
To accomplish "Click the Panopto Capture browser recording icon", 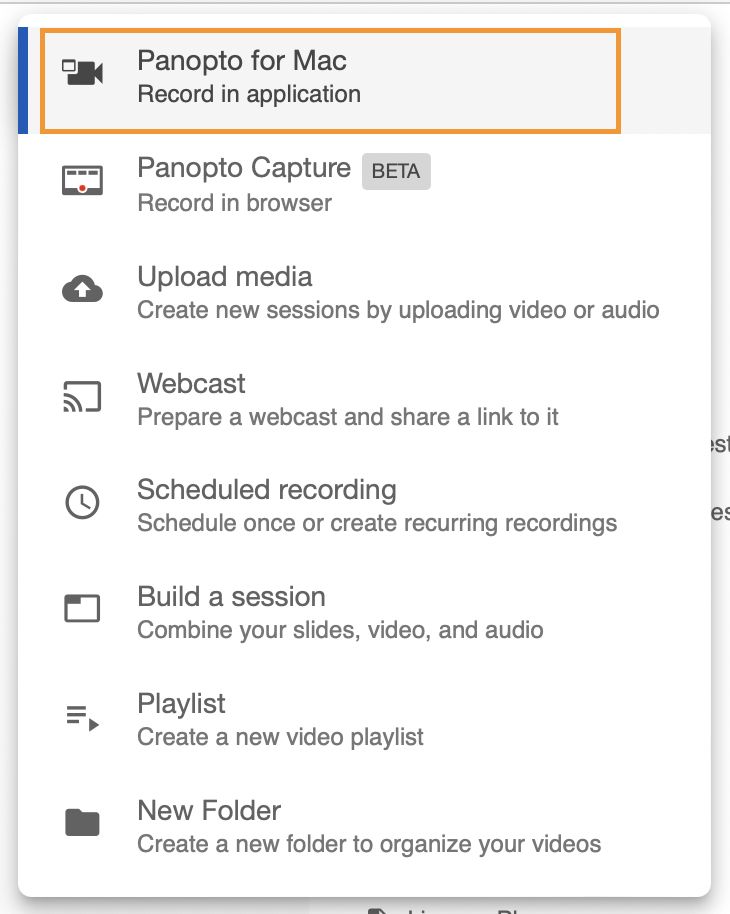I will pyautogui.click(x=83, y=181).
